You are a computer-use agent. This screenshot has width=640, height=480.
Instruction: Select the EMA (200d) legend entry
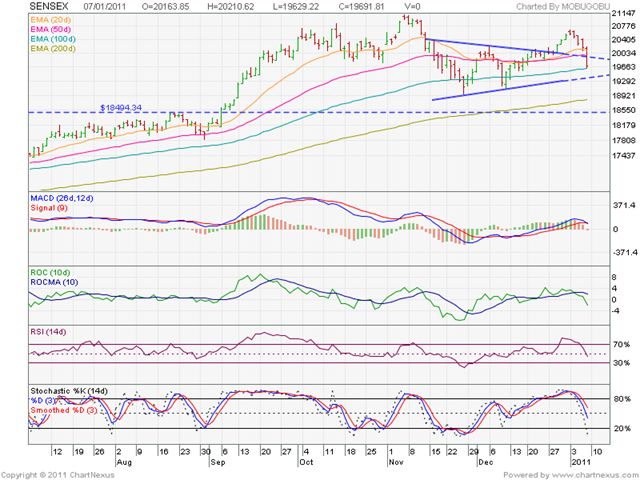[x=53, y=49]
